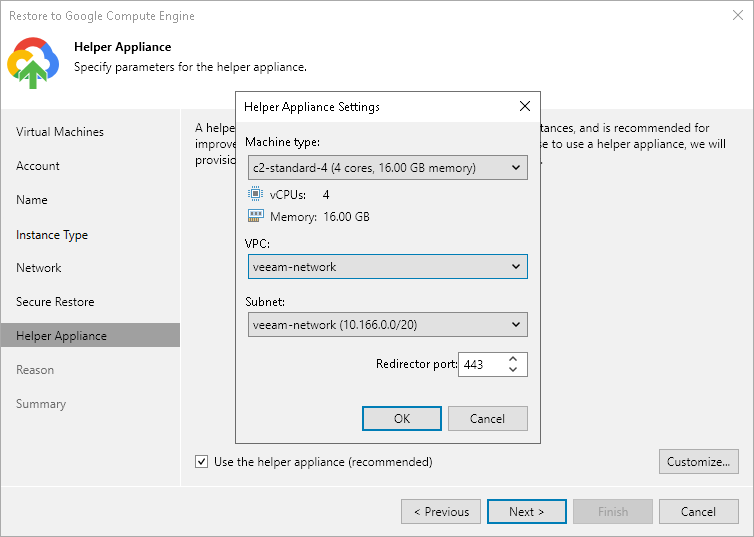Go to the Network wizard step
The width and height of the screenshot is (754, 537).
click(38, 268)
